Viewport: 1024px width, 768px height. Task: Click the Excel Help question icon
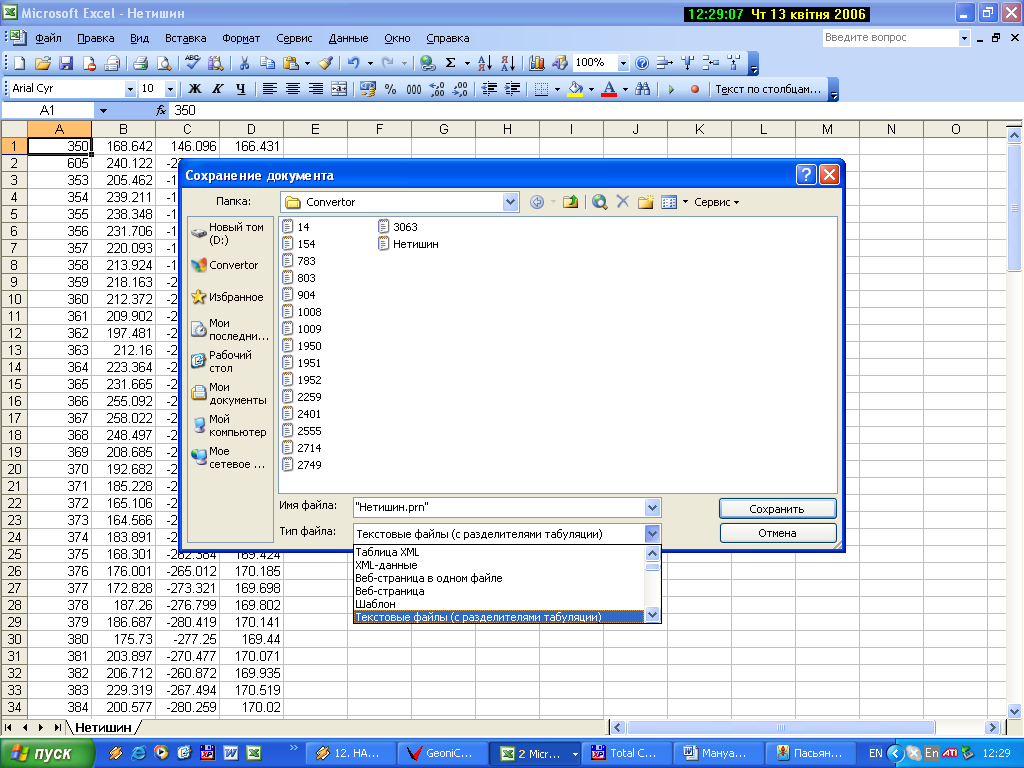(x=642, y=63)
